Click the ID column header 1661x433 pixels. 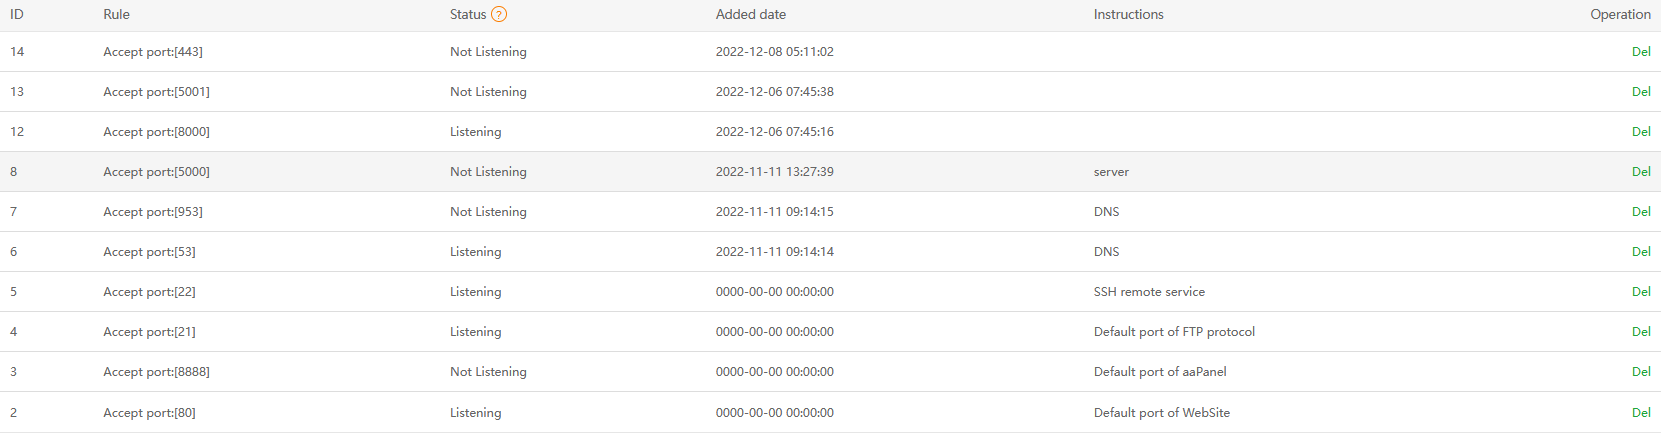[17, 14]
